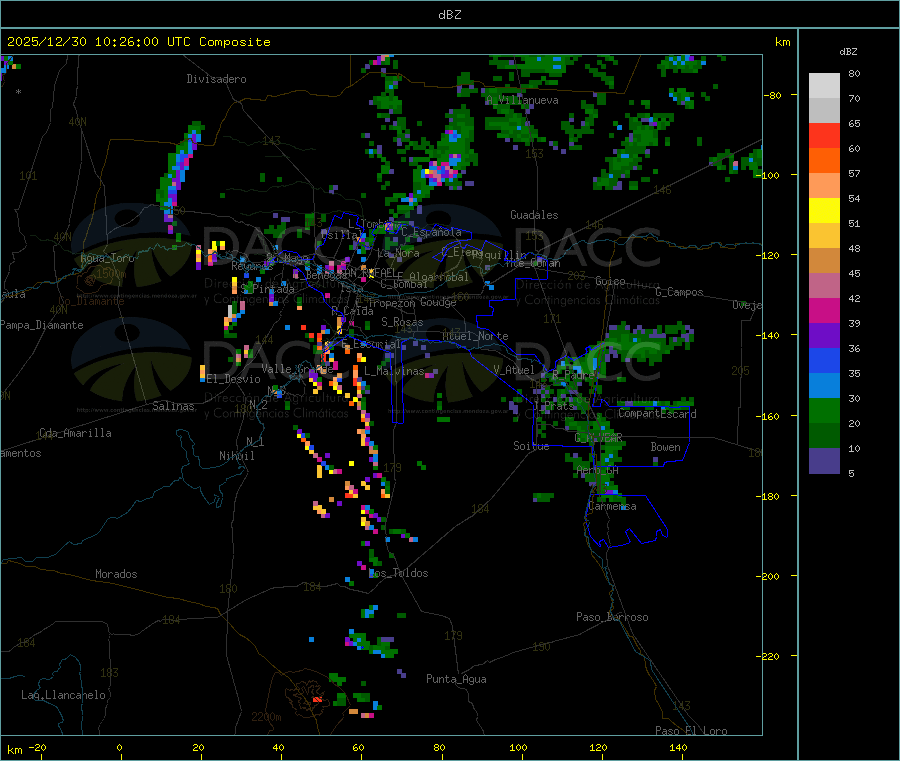Click the A_Villanueva map label
This screenshot has height=761, width=900.
[x=522, y=100]
